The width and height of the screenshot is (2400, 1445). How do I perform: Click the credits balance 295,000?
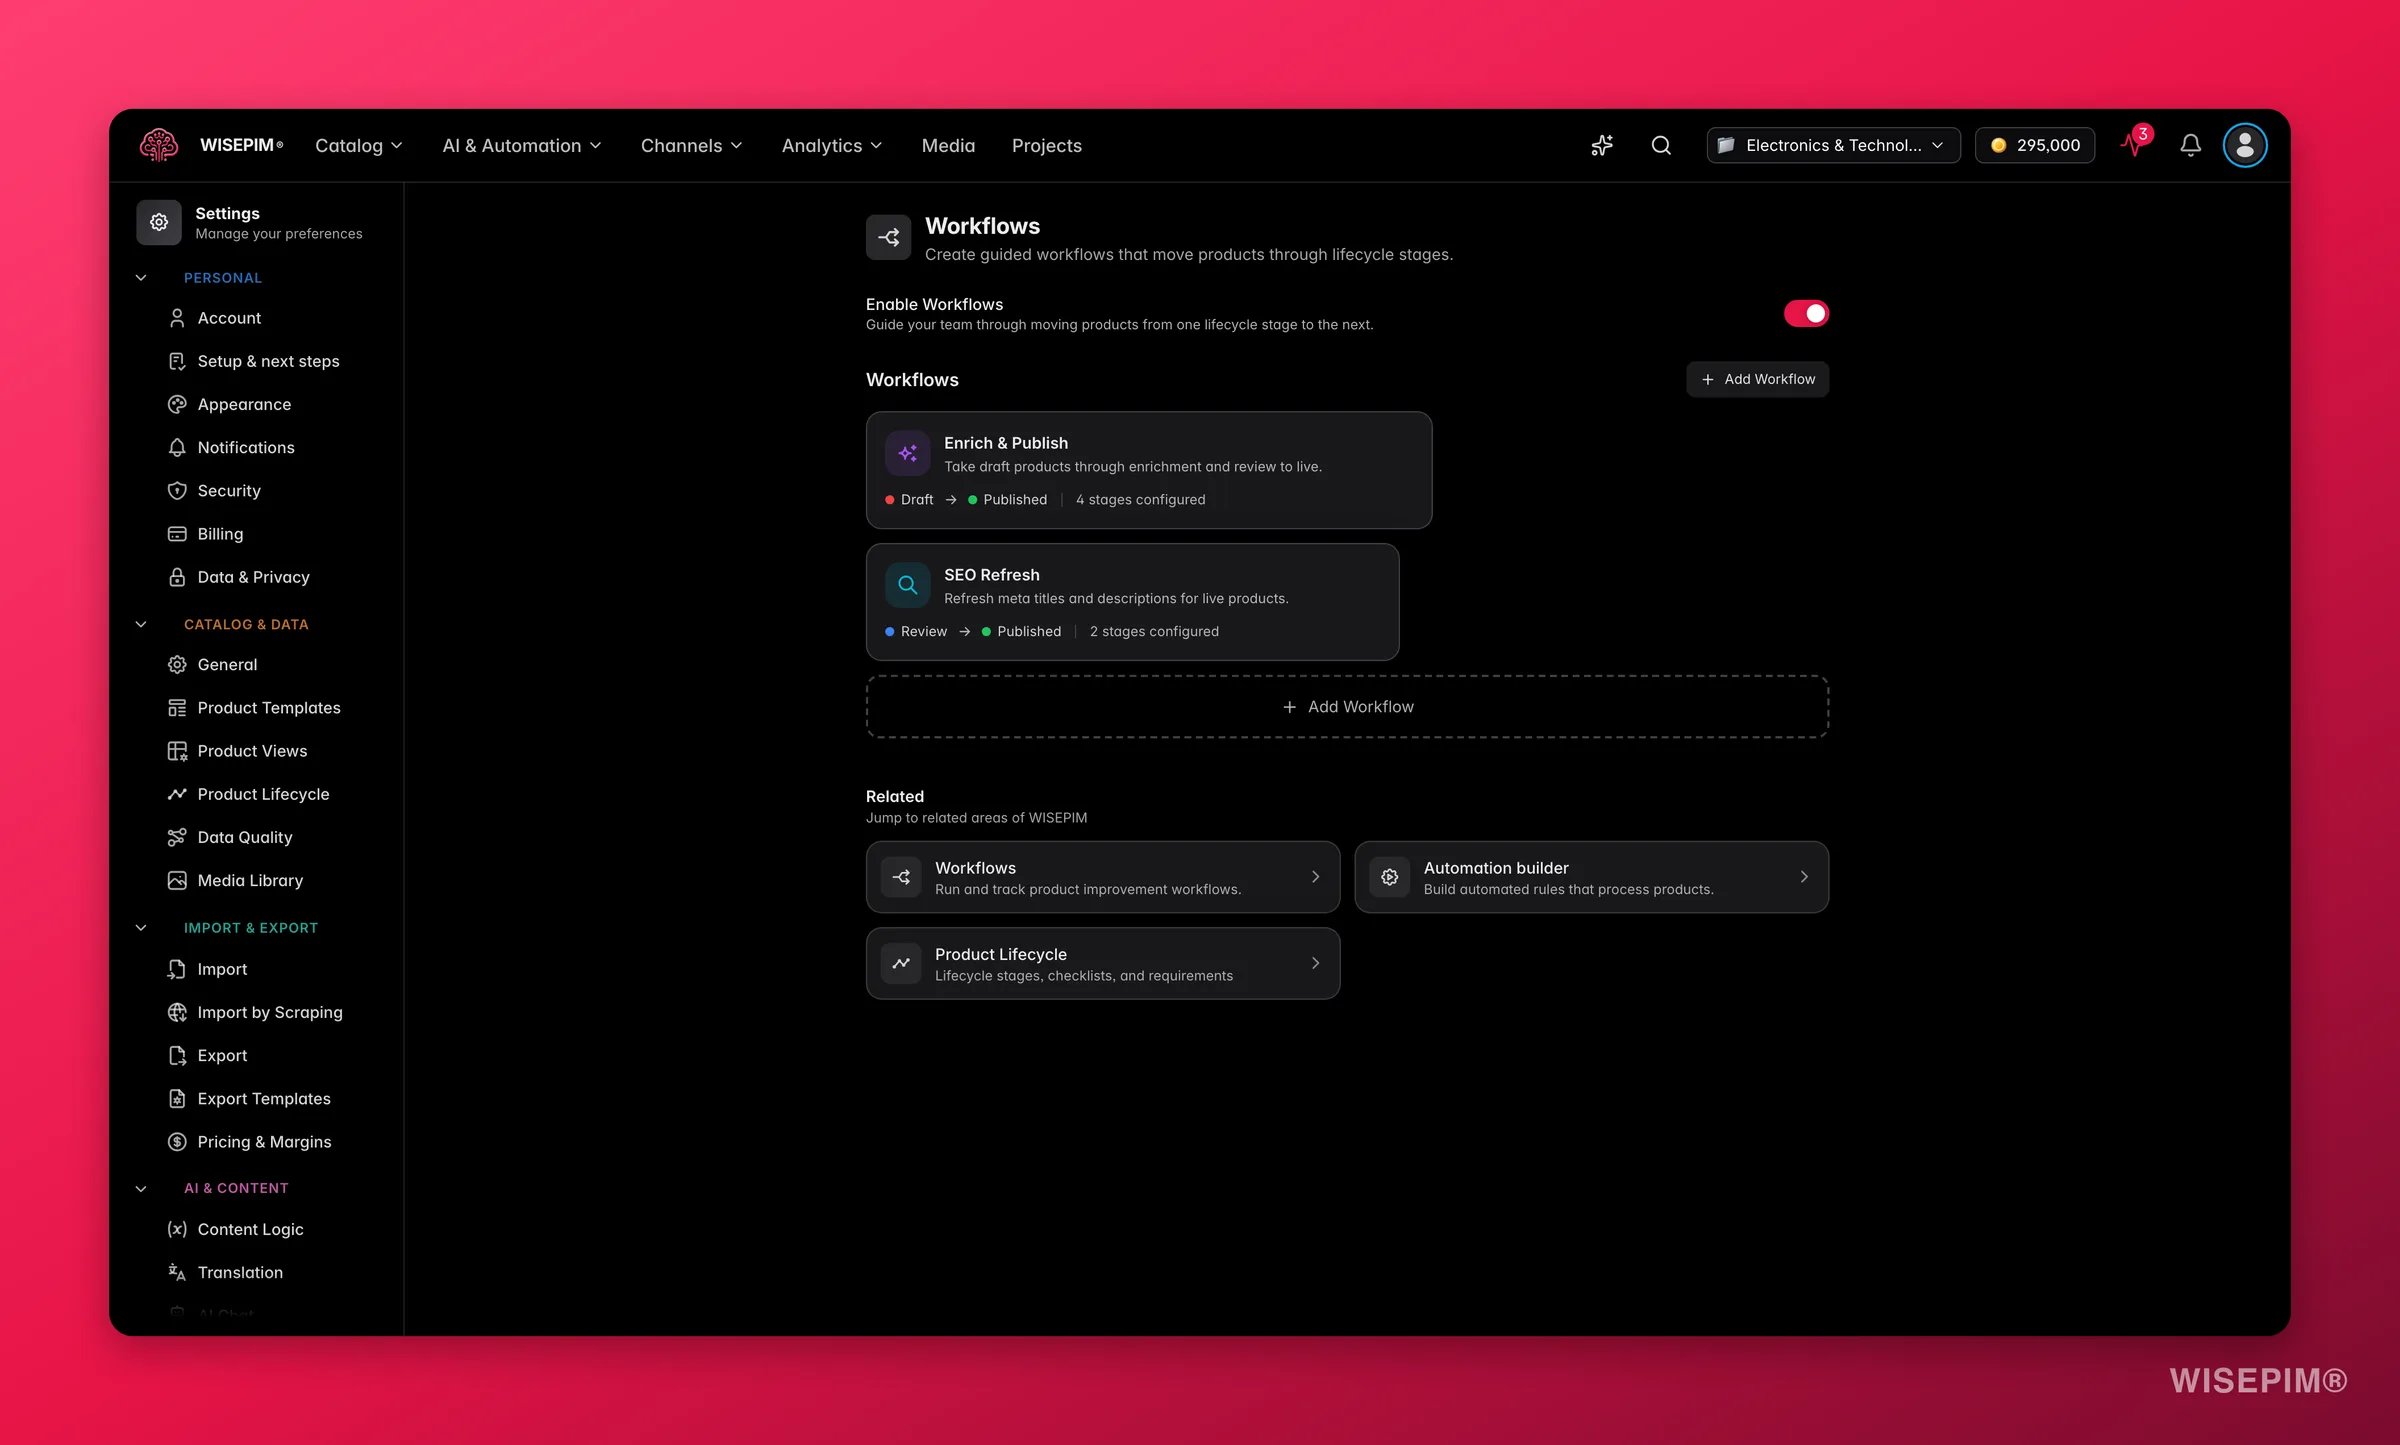(x=2035, y=145)
